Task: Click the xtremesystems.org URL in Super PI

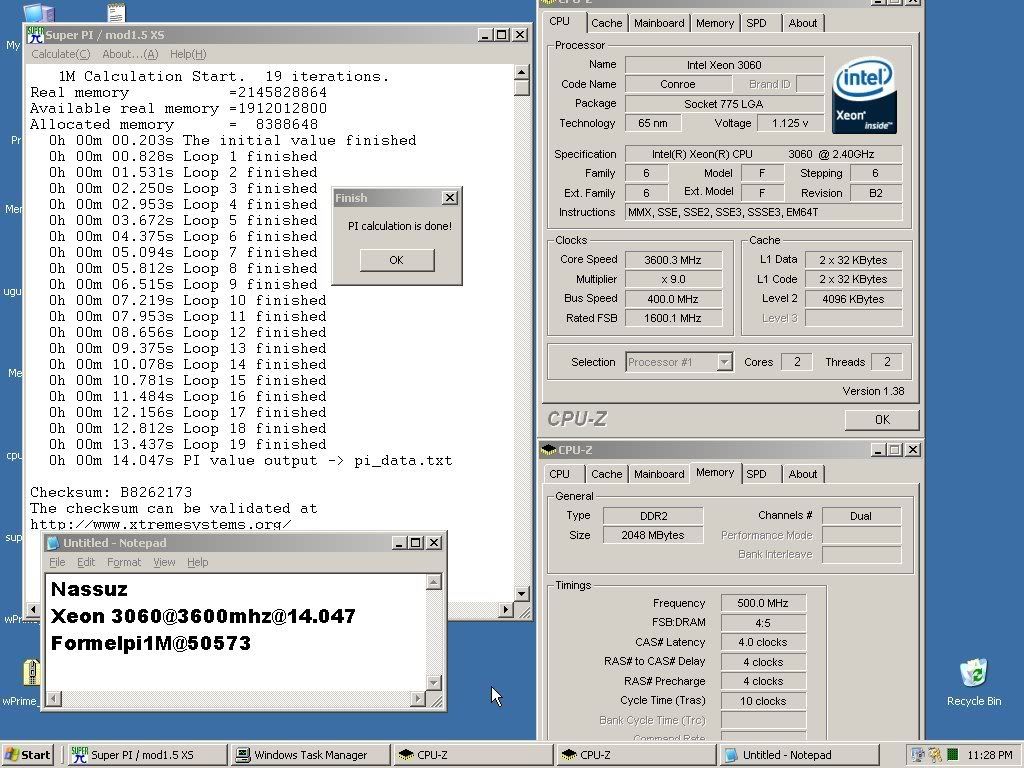Action: click(x=161, y=524)
